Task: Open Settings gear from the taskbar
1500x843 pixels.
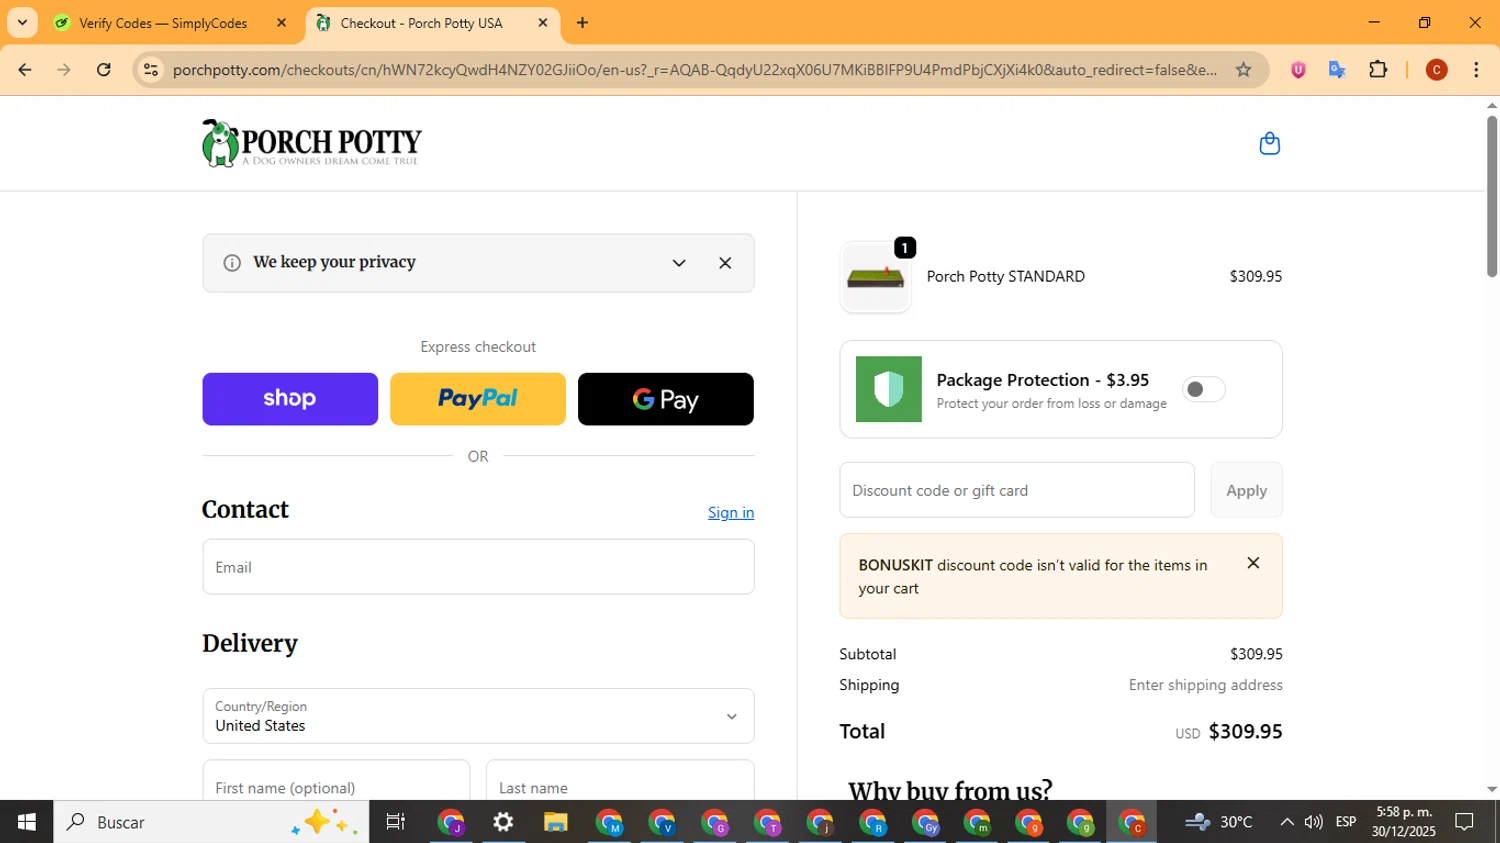Action: click(x=503, y=822)
